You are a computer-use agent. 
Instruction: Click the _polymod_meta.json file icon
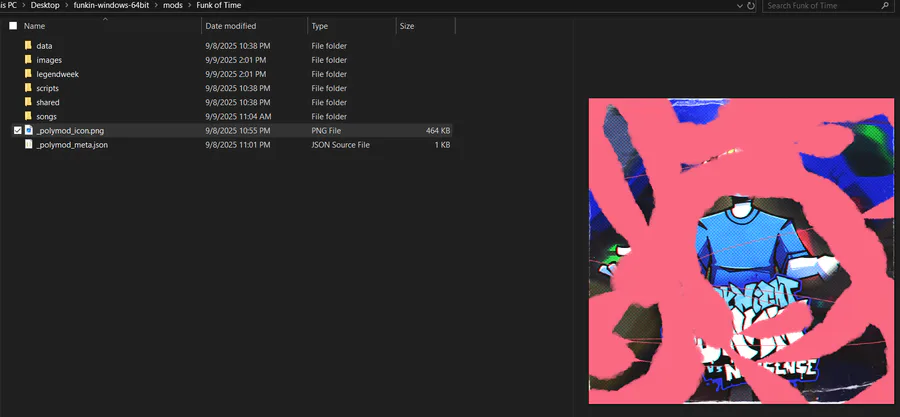click(28, 145)
